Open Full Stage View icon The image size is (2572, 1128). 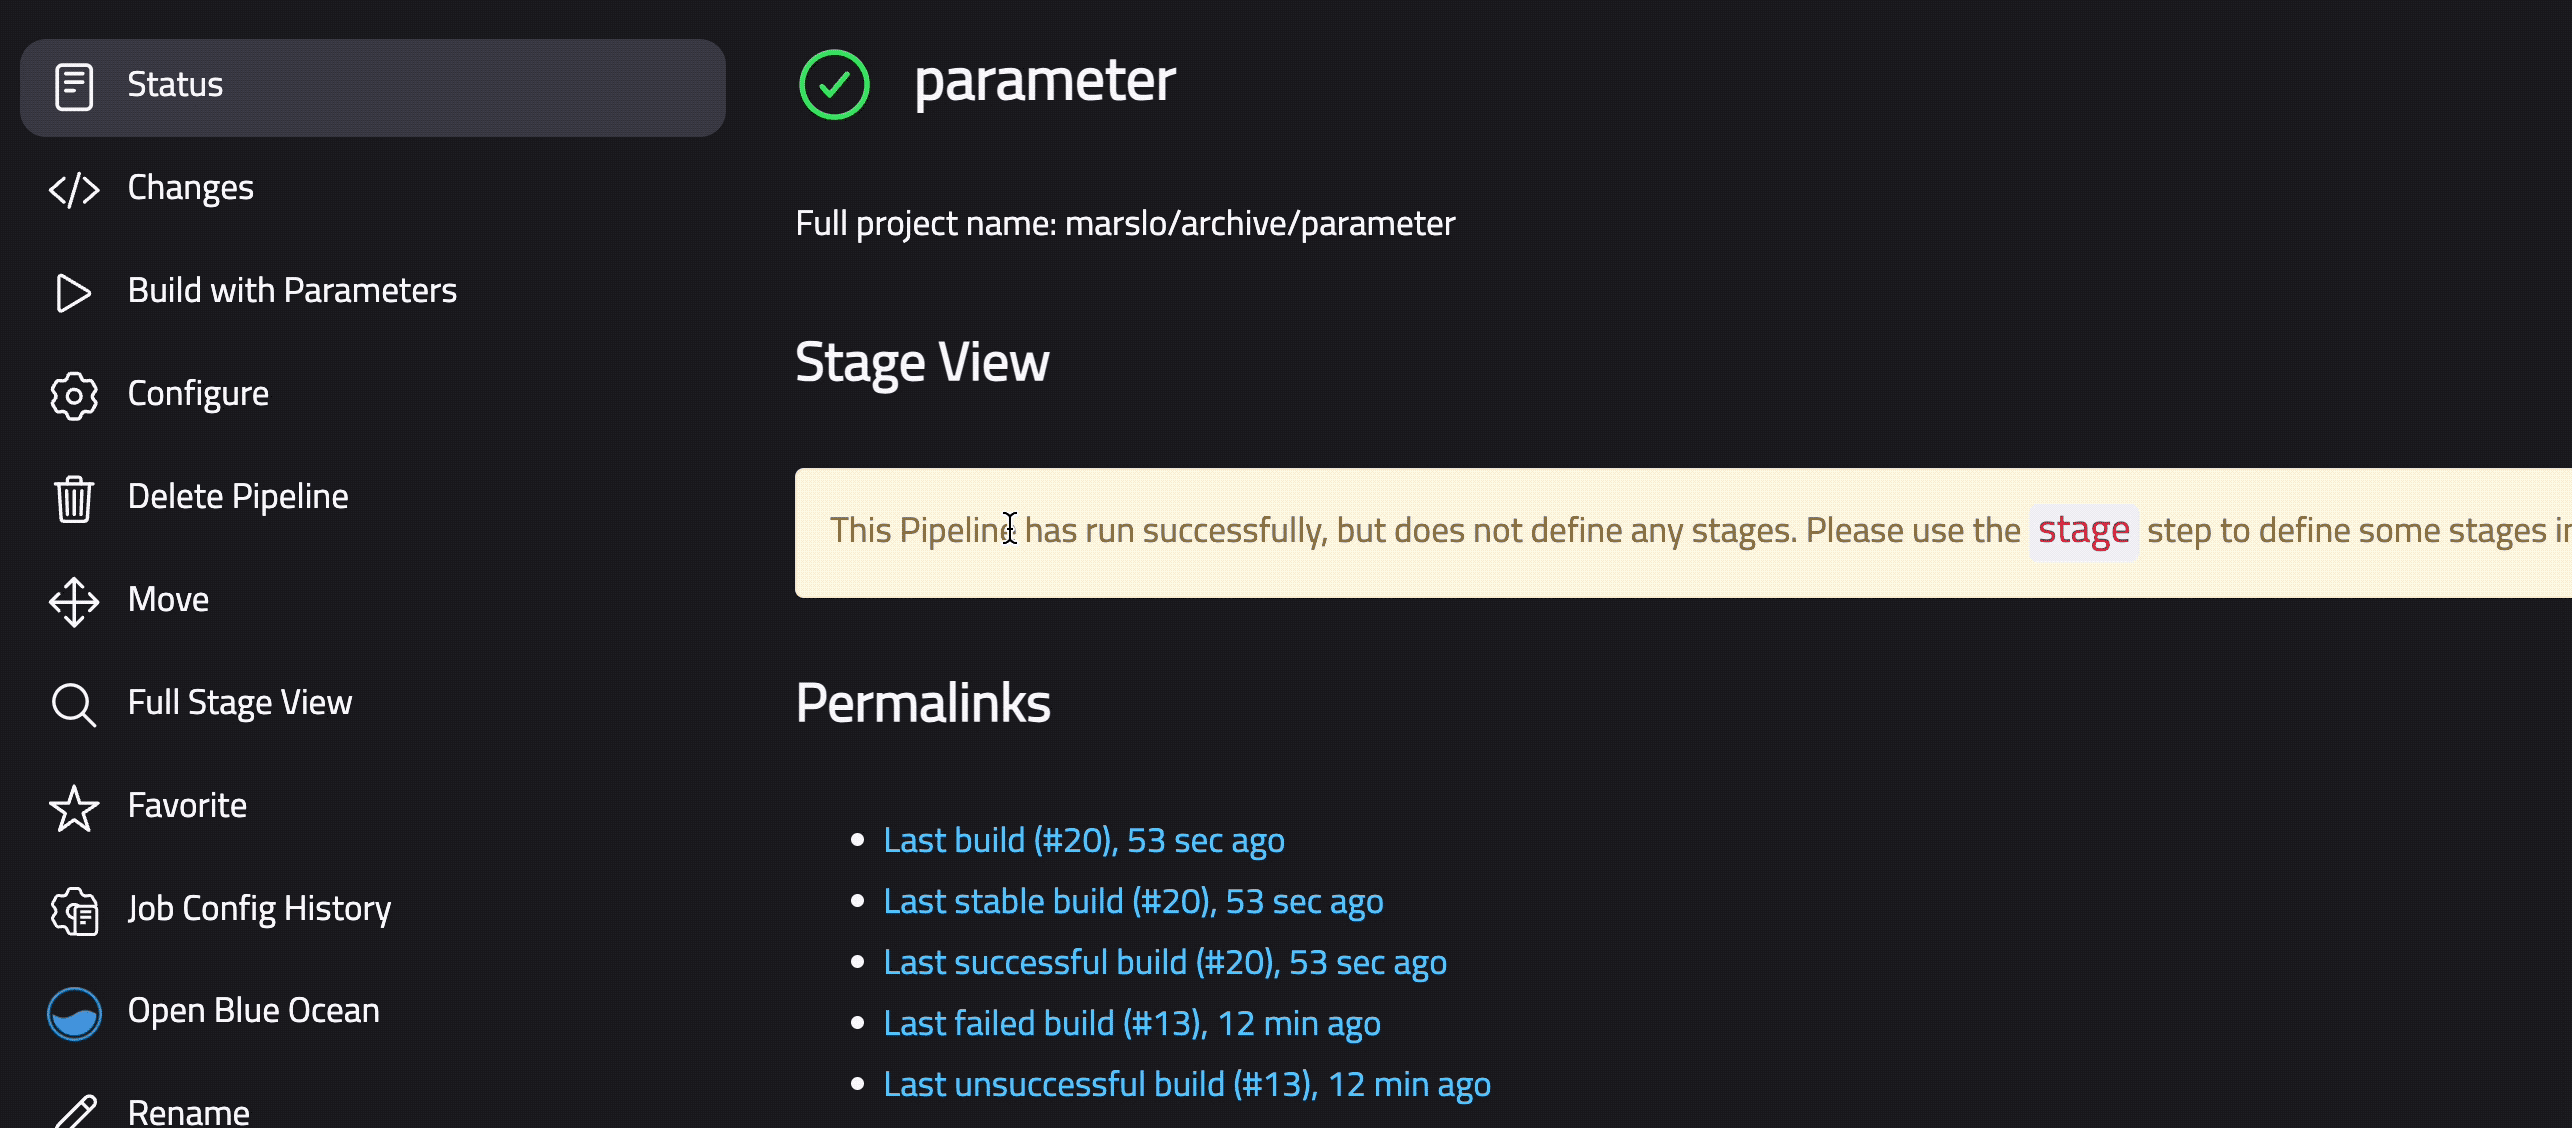[74, 702]
